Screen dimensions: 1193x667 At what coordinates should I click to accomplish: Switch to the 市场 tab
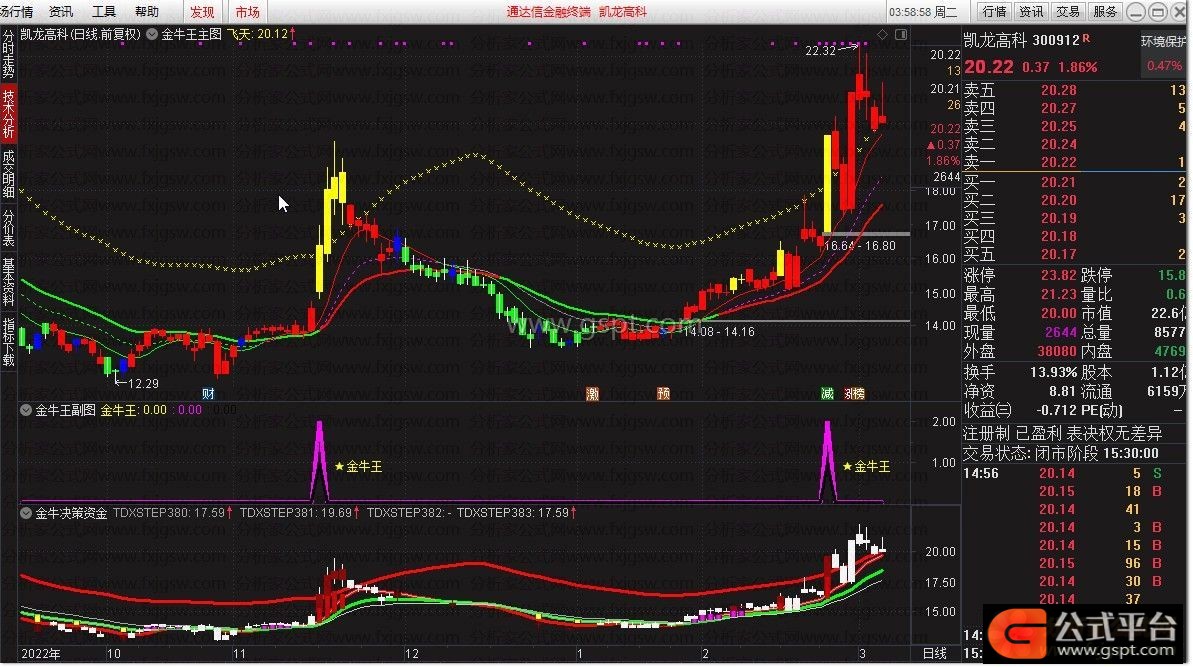coord(247,11)
